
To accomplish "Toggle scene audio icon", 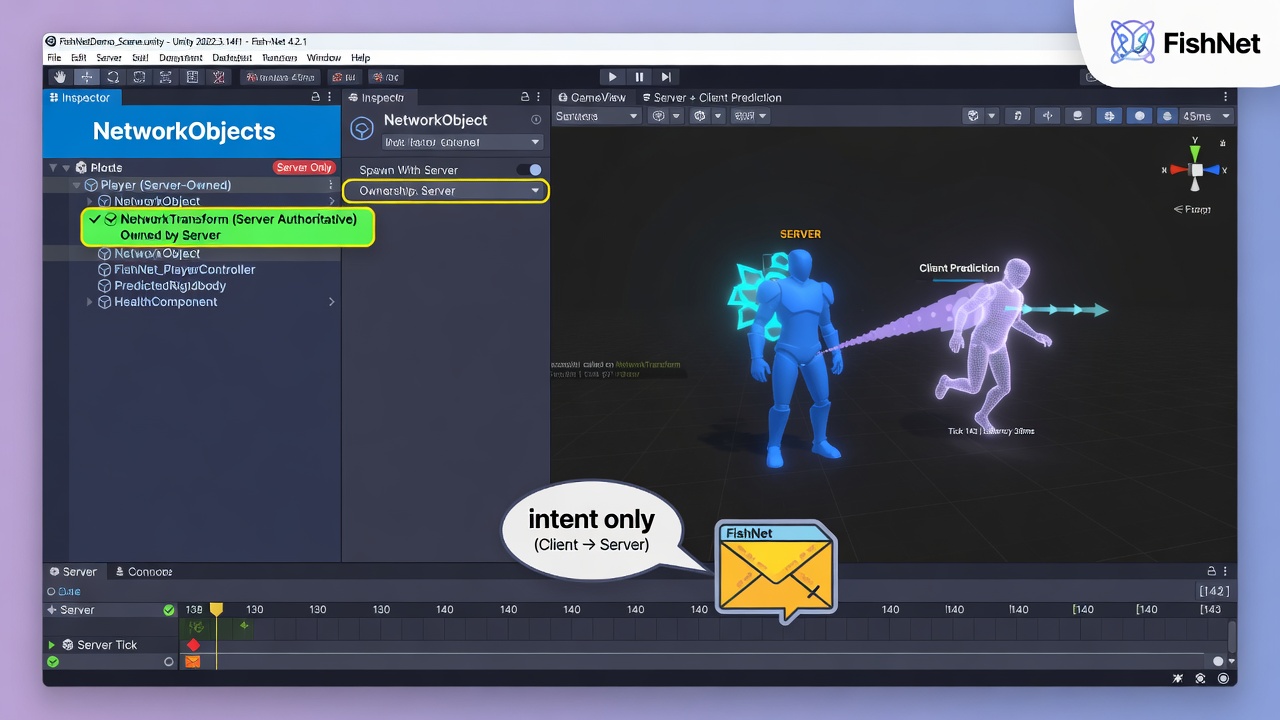I will pyautogui.click(x=1018, y=116).
